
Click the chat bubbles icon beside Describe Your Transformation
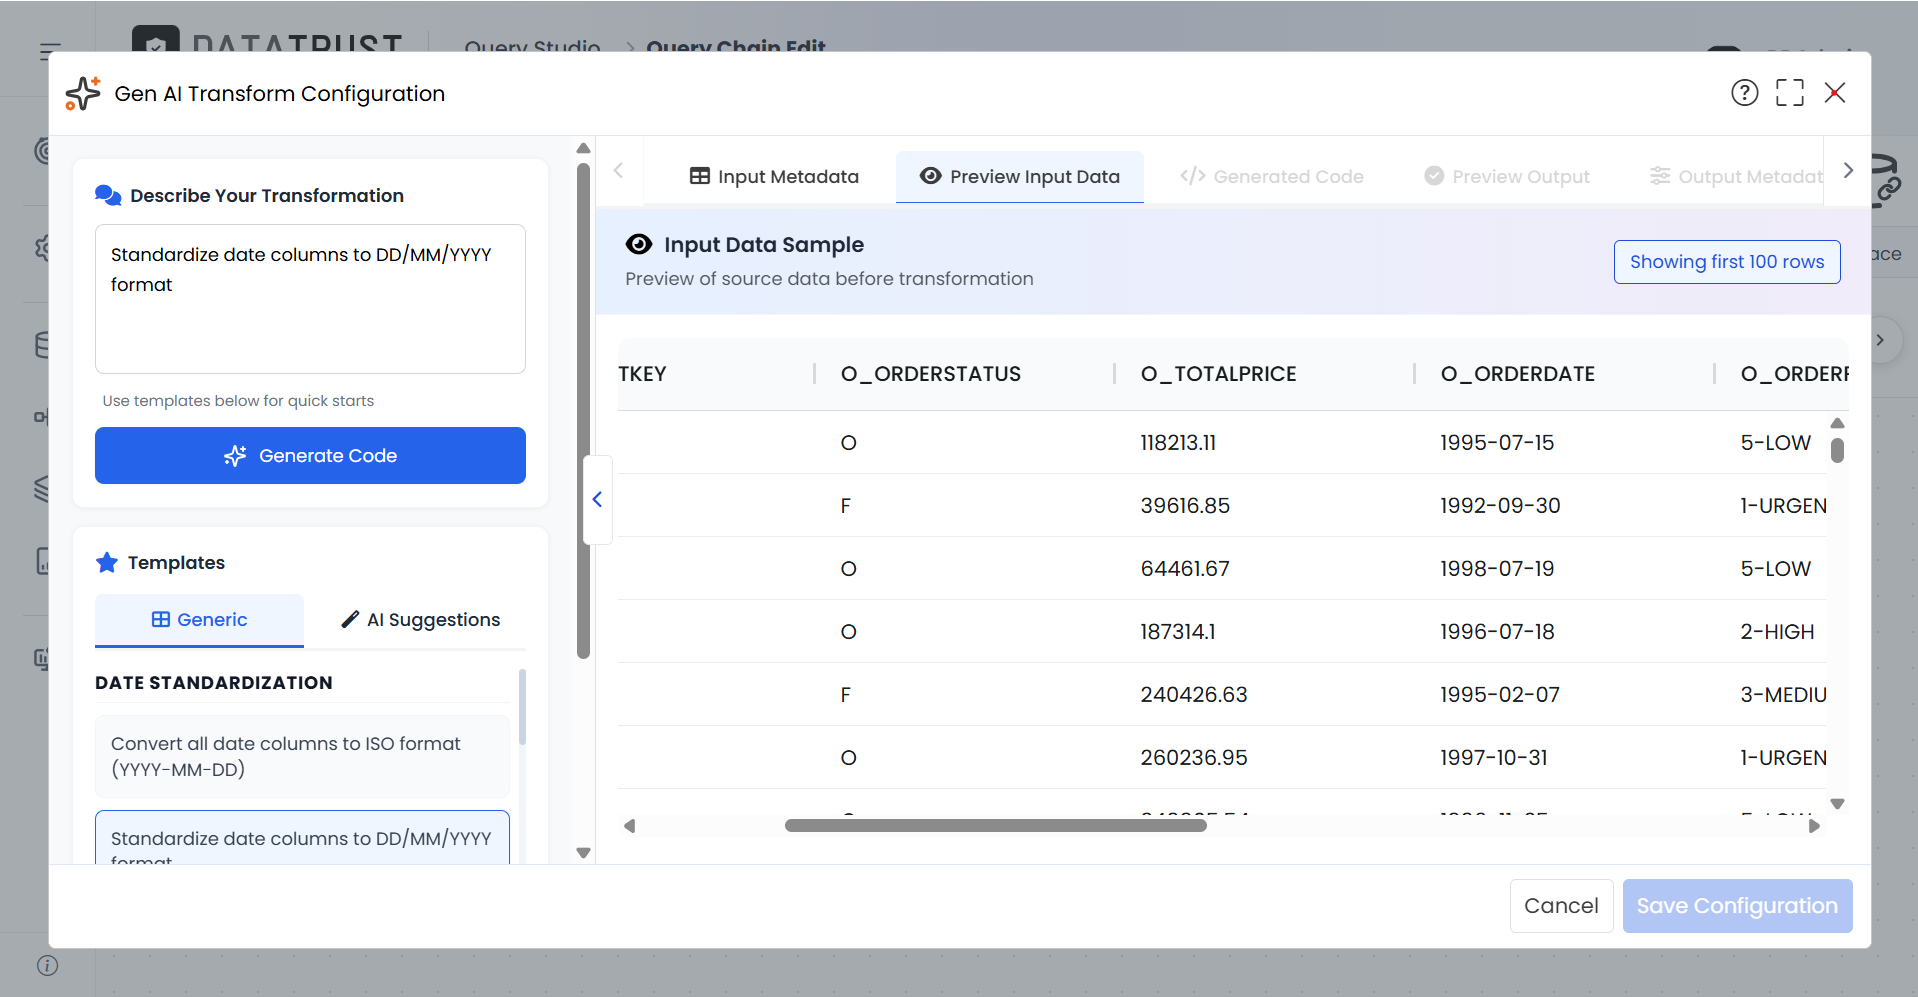pyautogui.click(x=108, y=195)
